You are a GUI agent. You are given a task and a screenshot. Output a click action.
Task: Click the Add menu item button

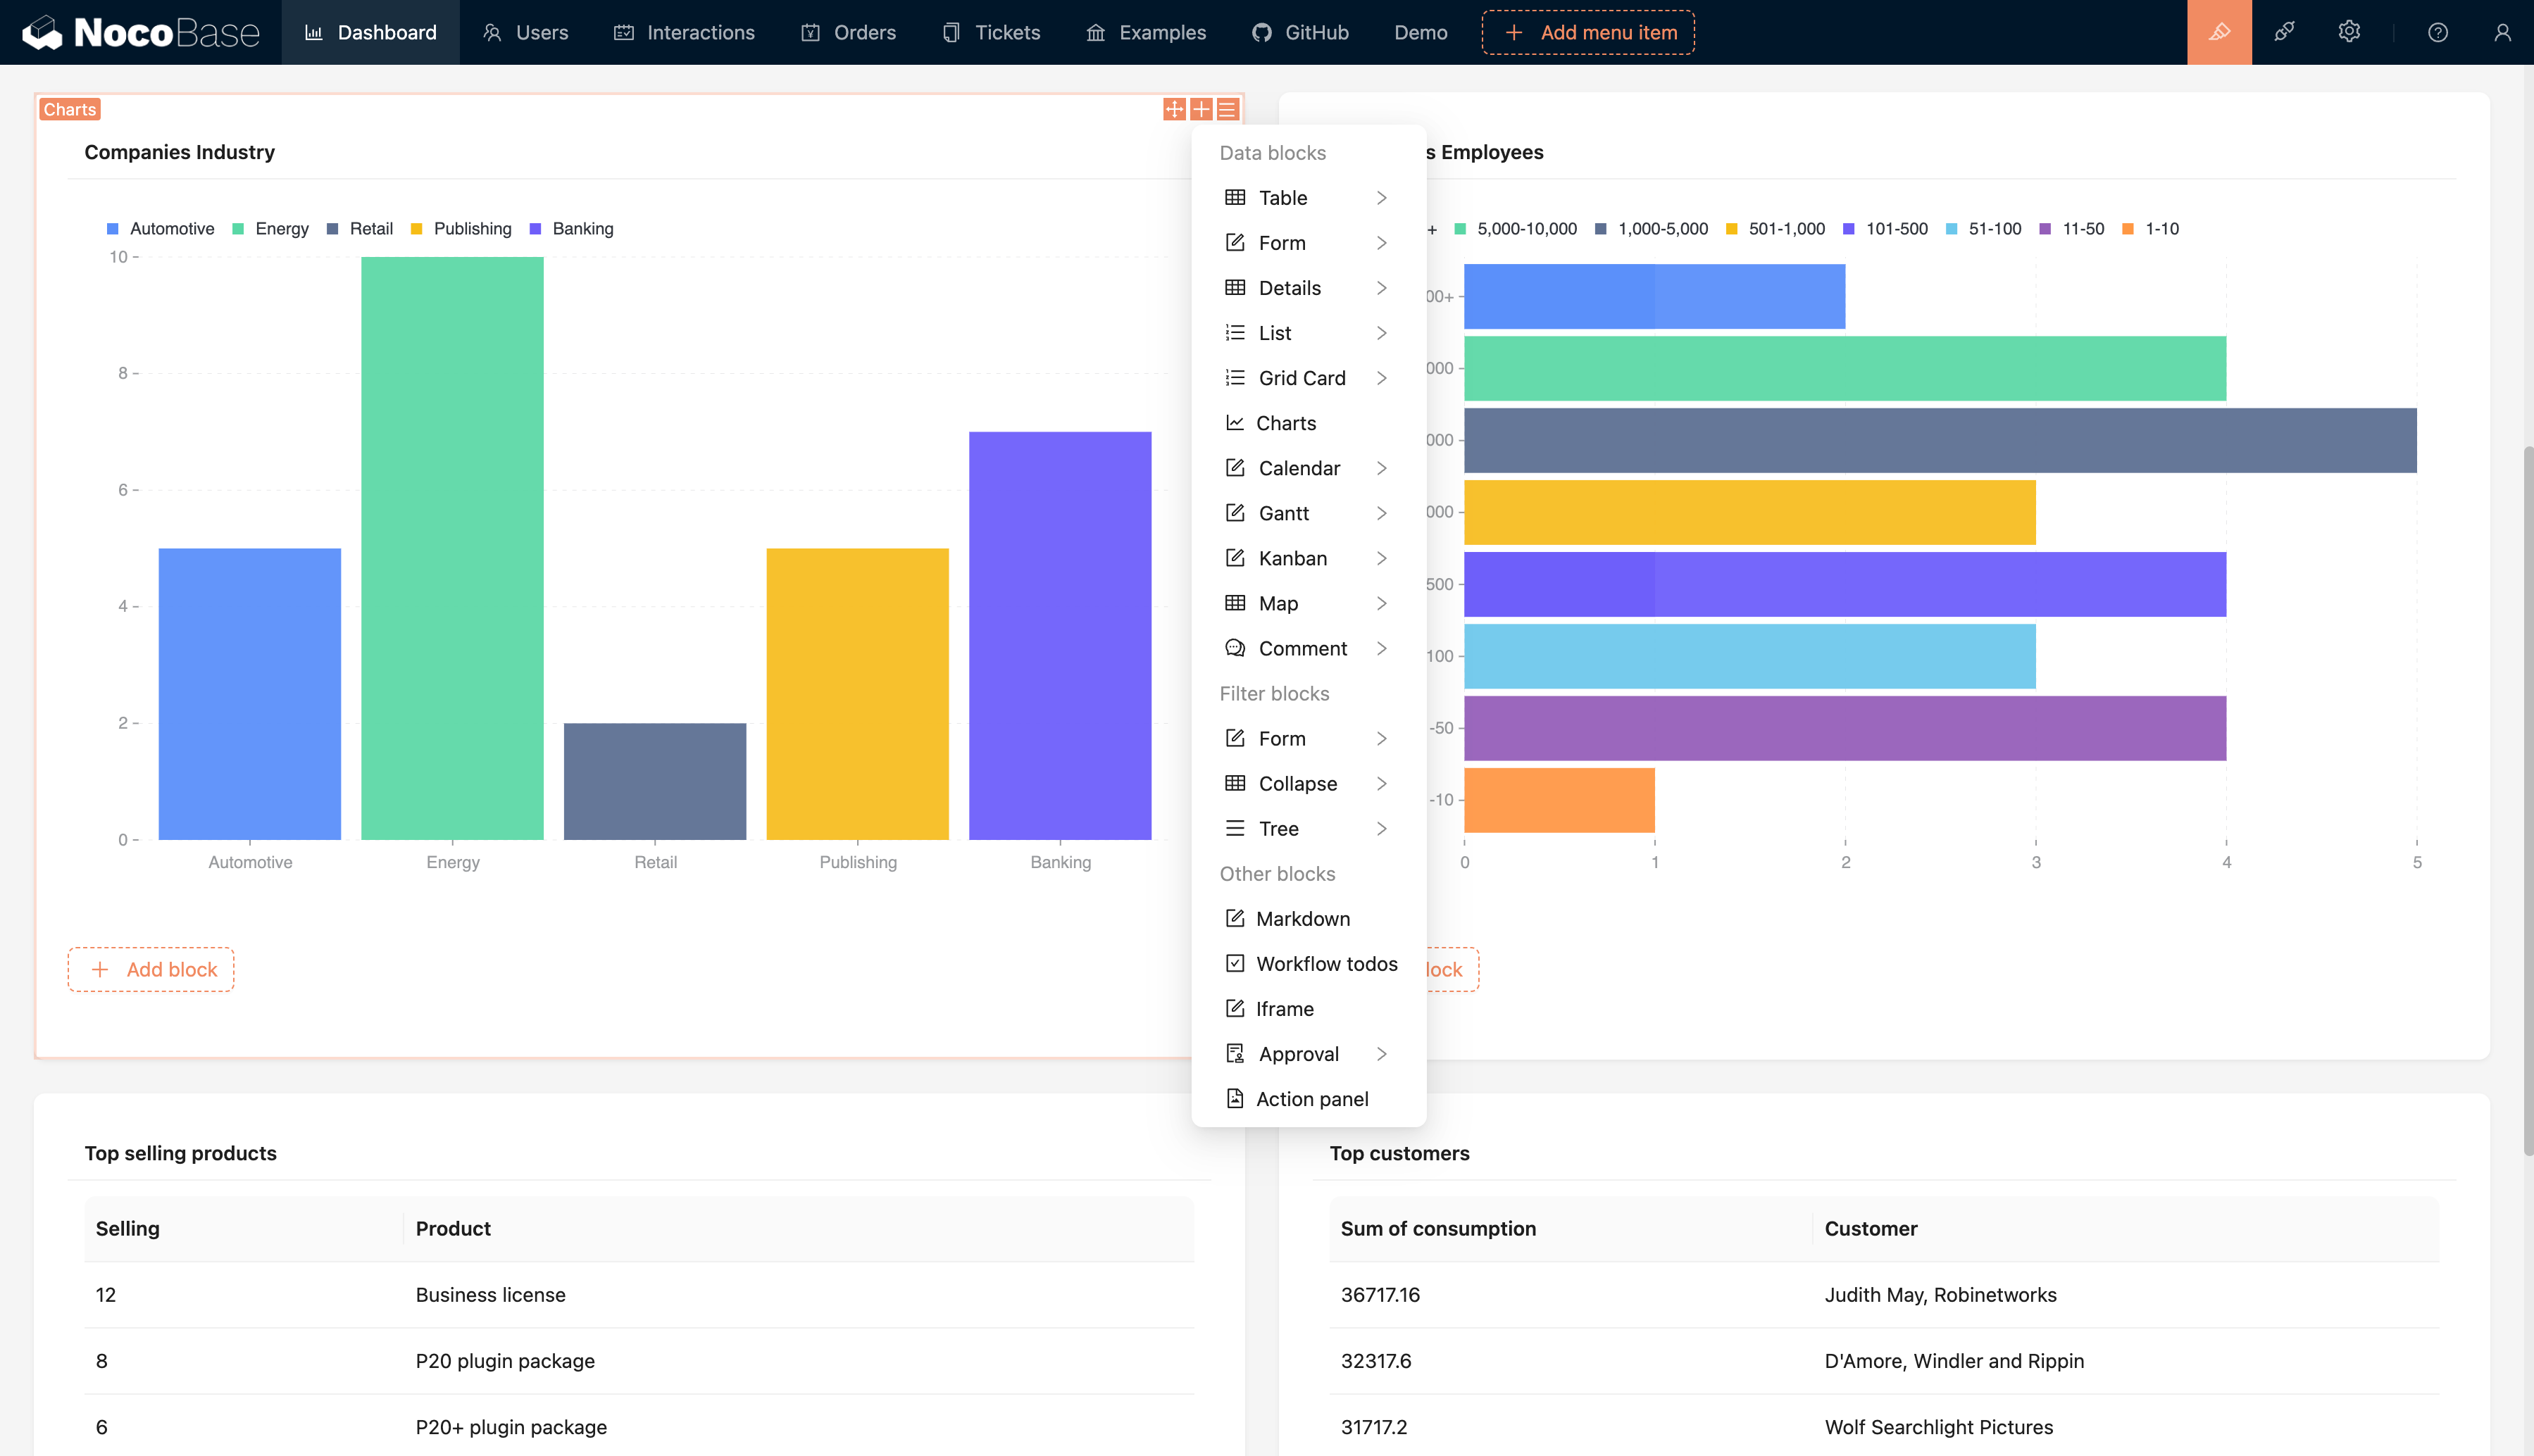[x=1589, y=31]
